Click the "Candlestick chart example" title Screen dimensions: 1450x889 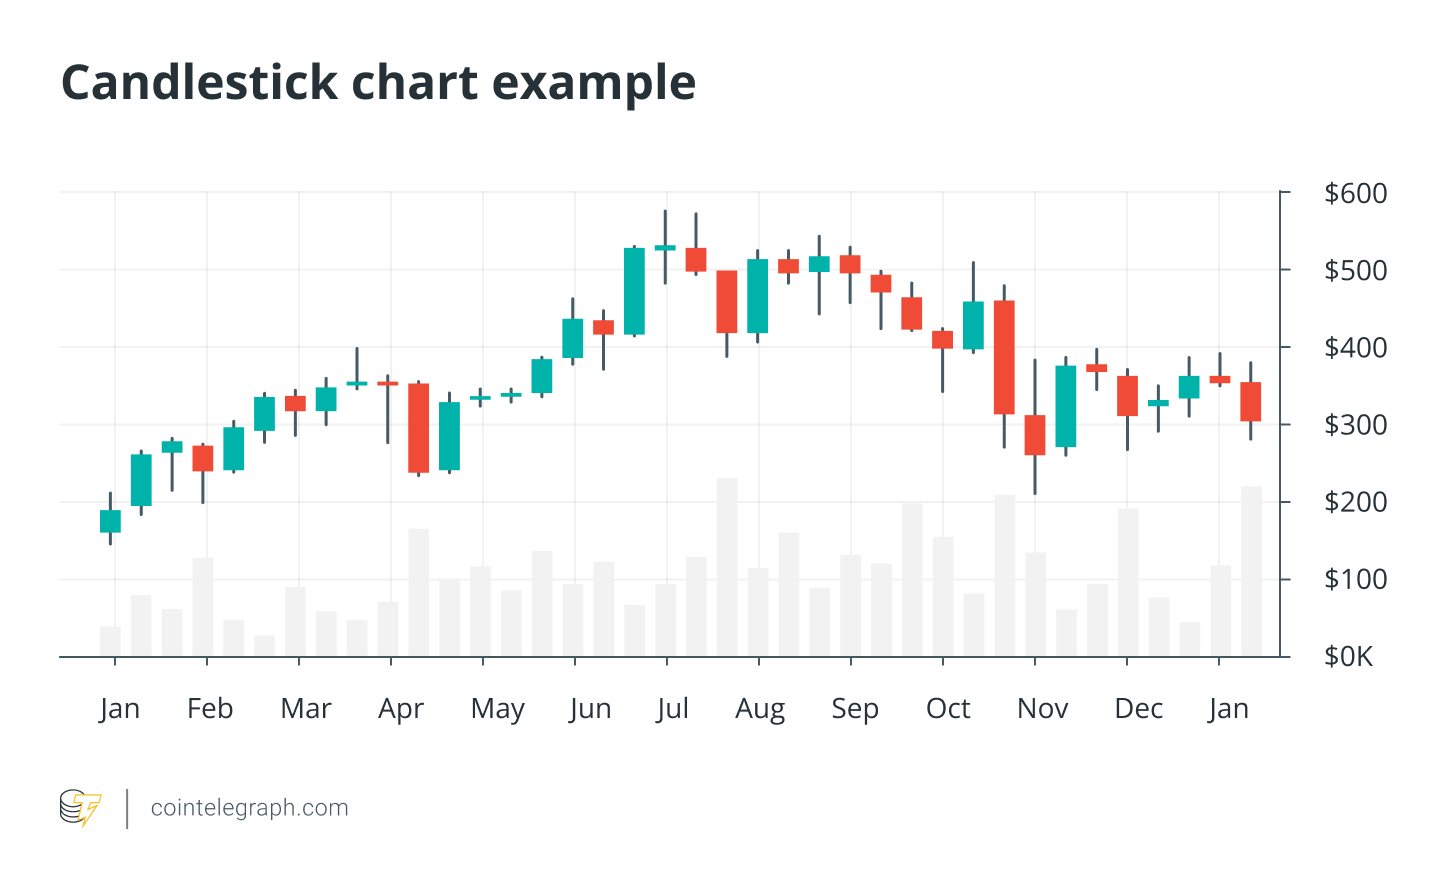(x=378, y=82)
